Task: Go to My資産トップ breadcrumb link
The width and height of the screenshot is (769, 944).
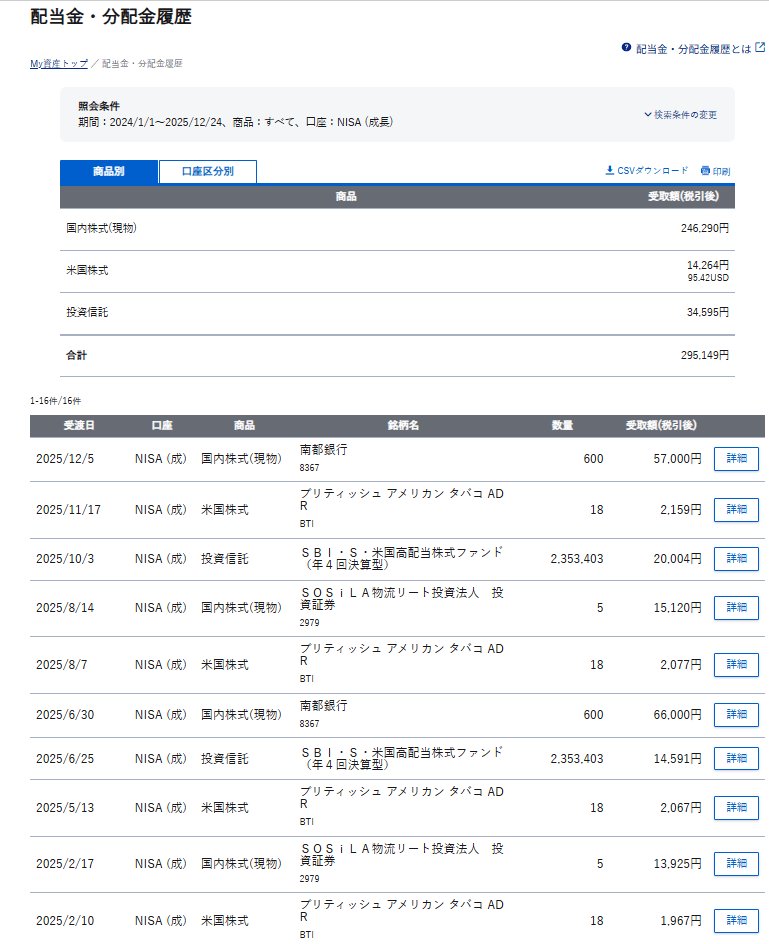Action: (59, 63)
